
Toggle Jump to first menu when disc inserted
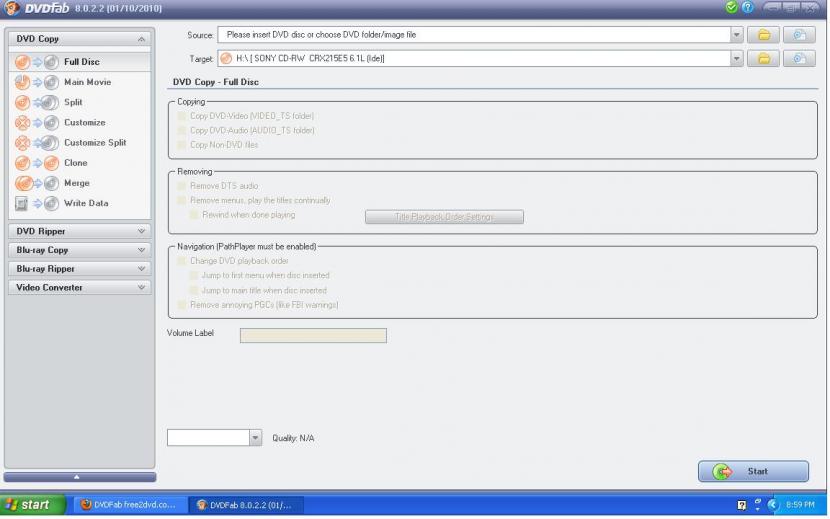194,276
